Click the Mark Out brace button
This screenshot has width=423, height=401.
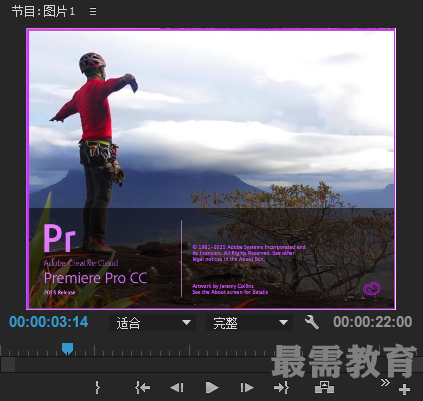coord(97,388)
